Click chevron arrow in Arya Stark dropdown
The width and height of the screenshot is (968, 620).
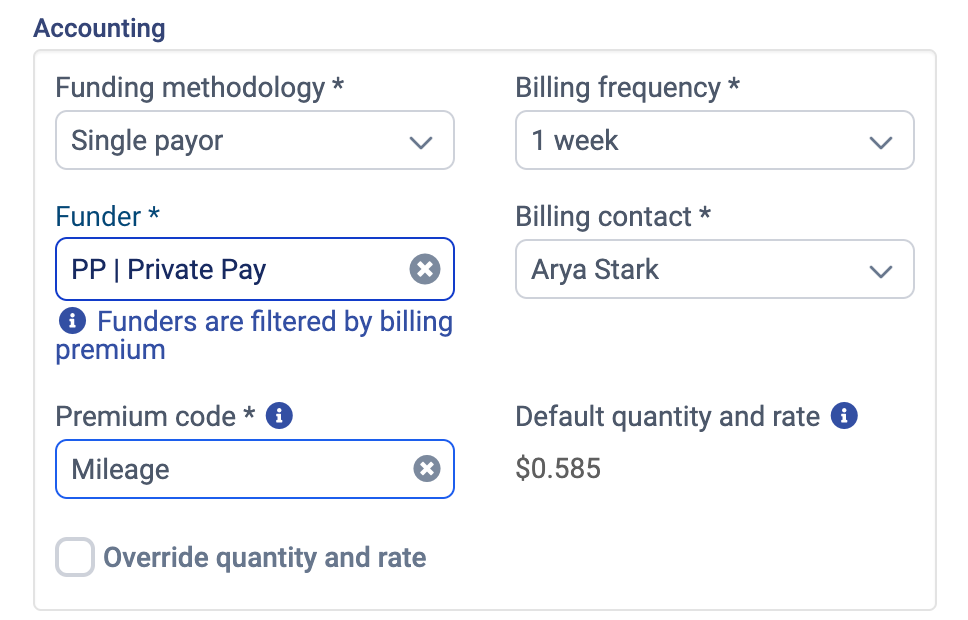(x=881, y=271)
